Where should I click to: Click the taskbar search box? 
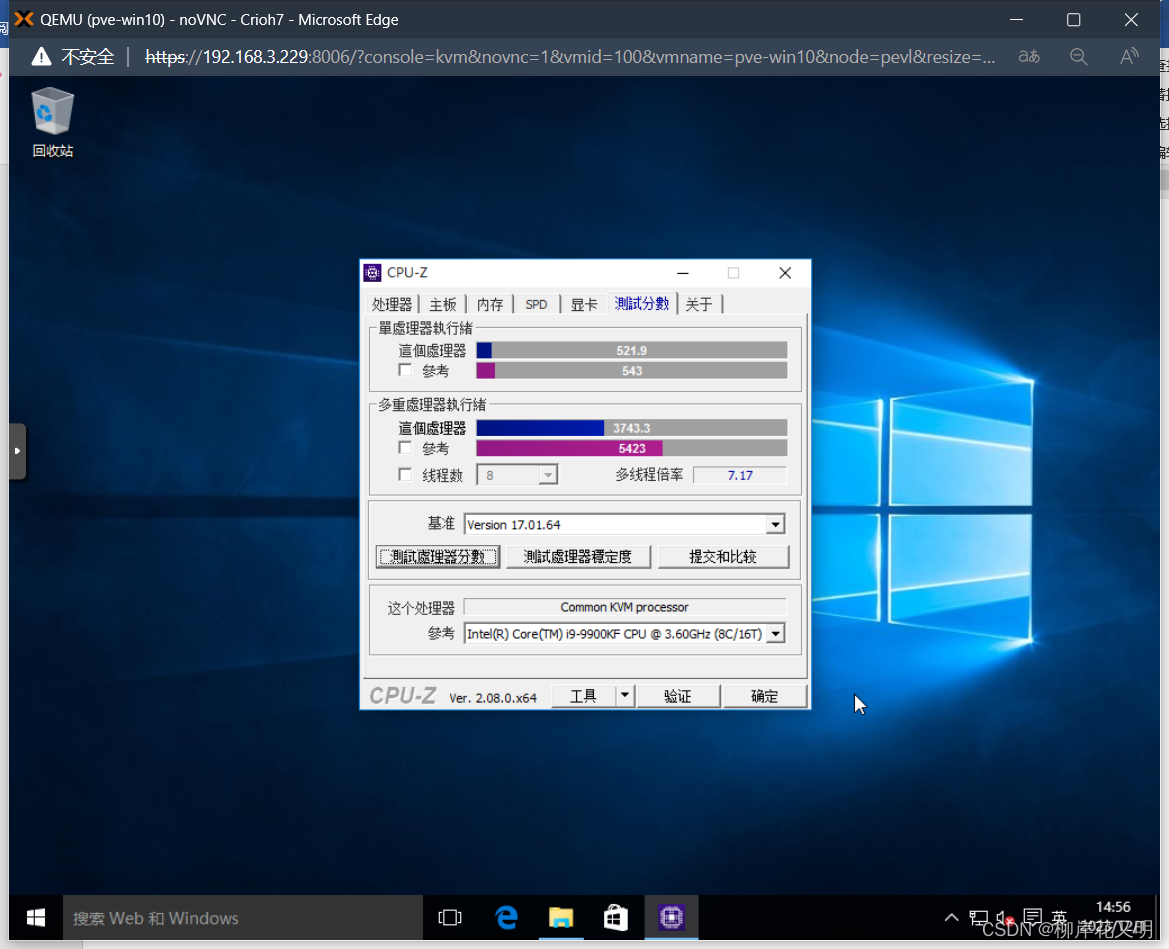click(242, 918)
